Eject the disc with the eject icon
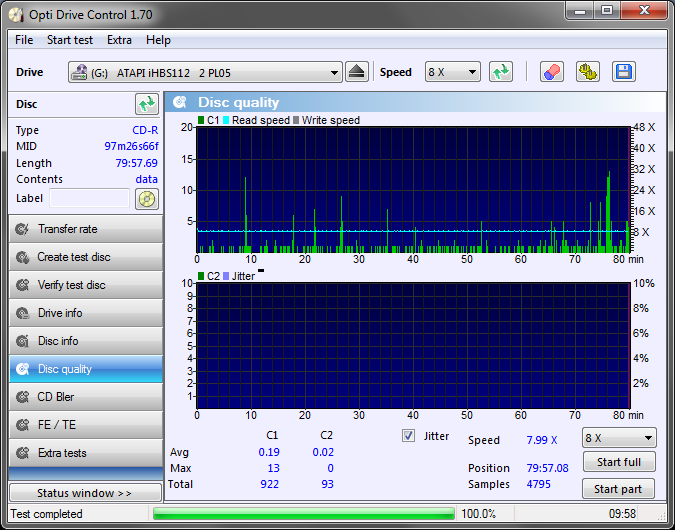The width and height of the screenshot is (675, 530). [x=357, y=72]
